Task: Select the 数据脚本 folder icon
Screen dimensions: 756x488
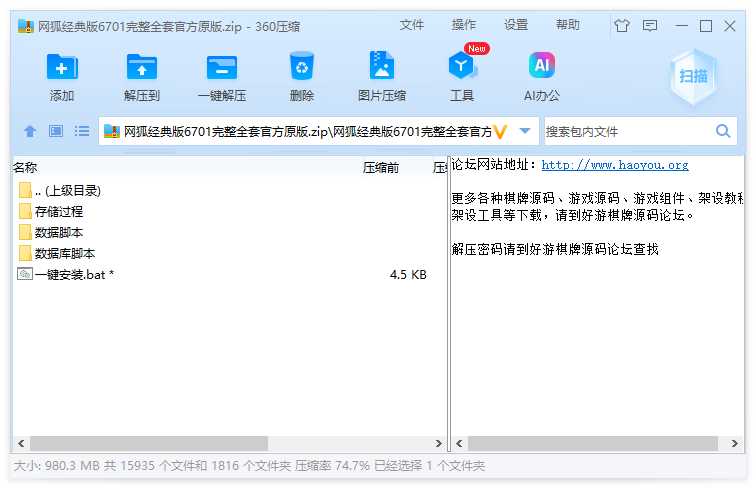Action: tap(25, 232)
